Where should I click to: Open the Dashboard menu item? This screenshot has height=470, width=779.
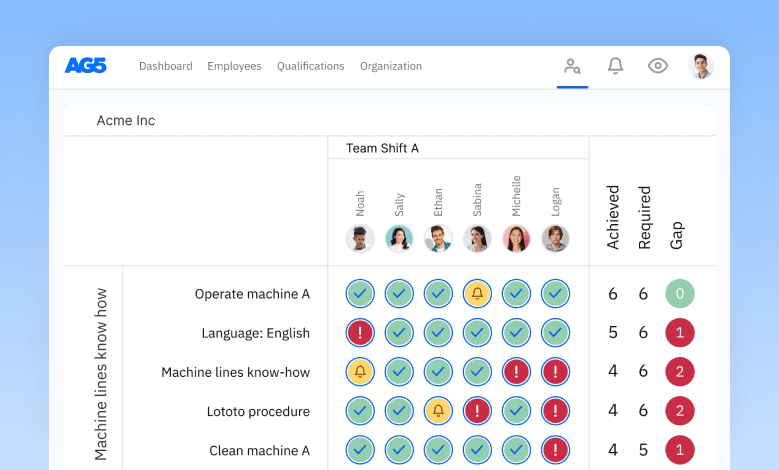[165, 66]
